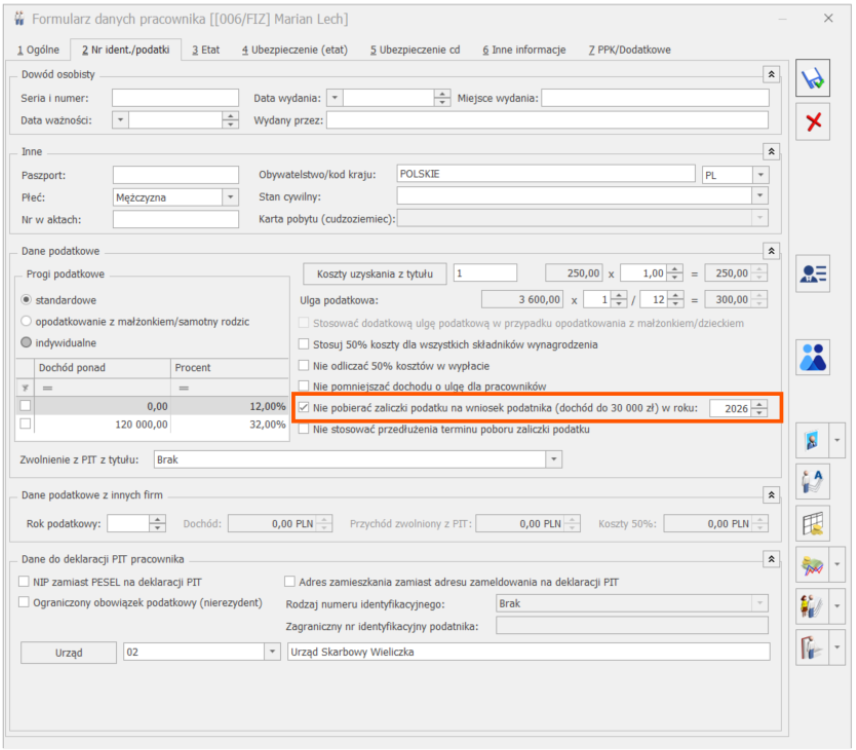Select the standardowe tax threshold option
This screenshot has height=750, width=856.
[x=26, y=300]
